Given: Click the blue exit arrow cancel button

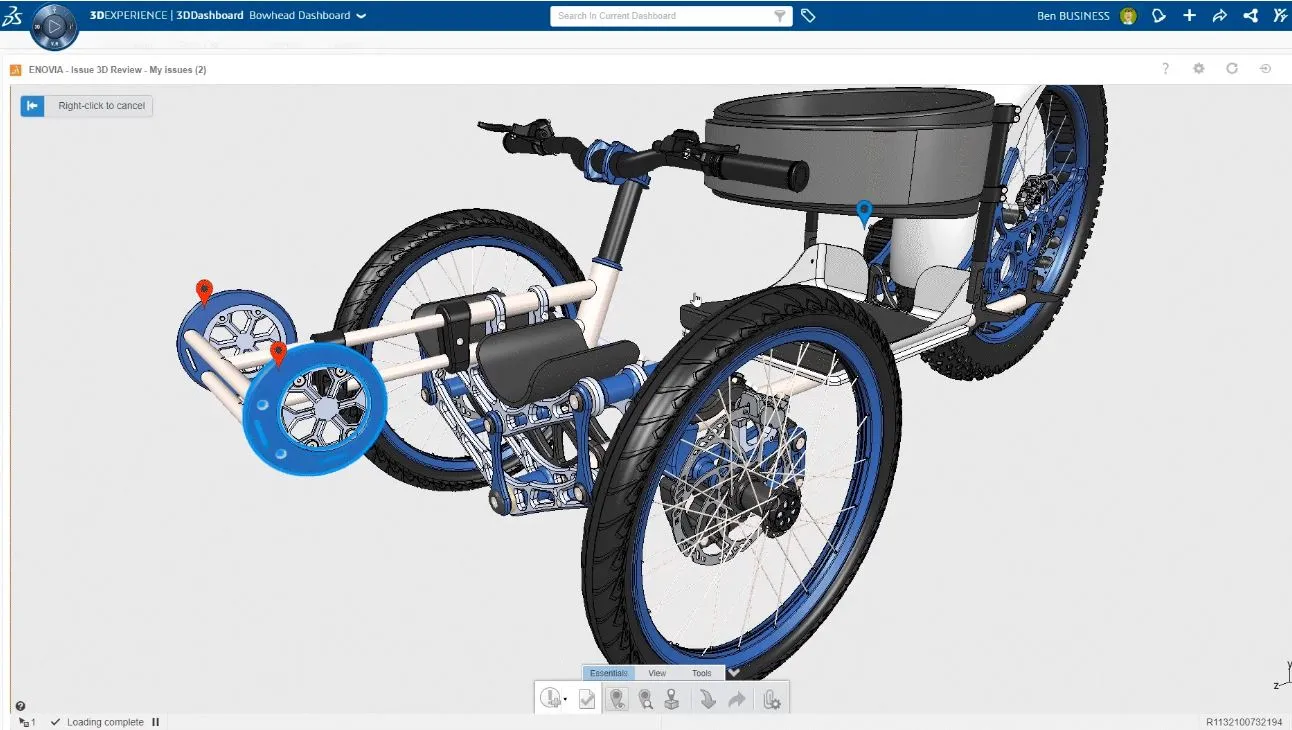Looking at the screenshot, I should (x=33, y=106).
